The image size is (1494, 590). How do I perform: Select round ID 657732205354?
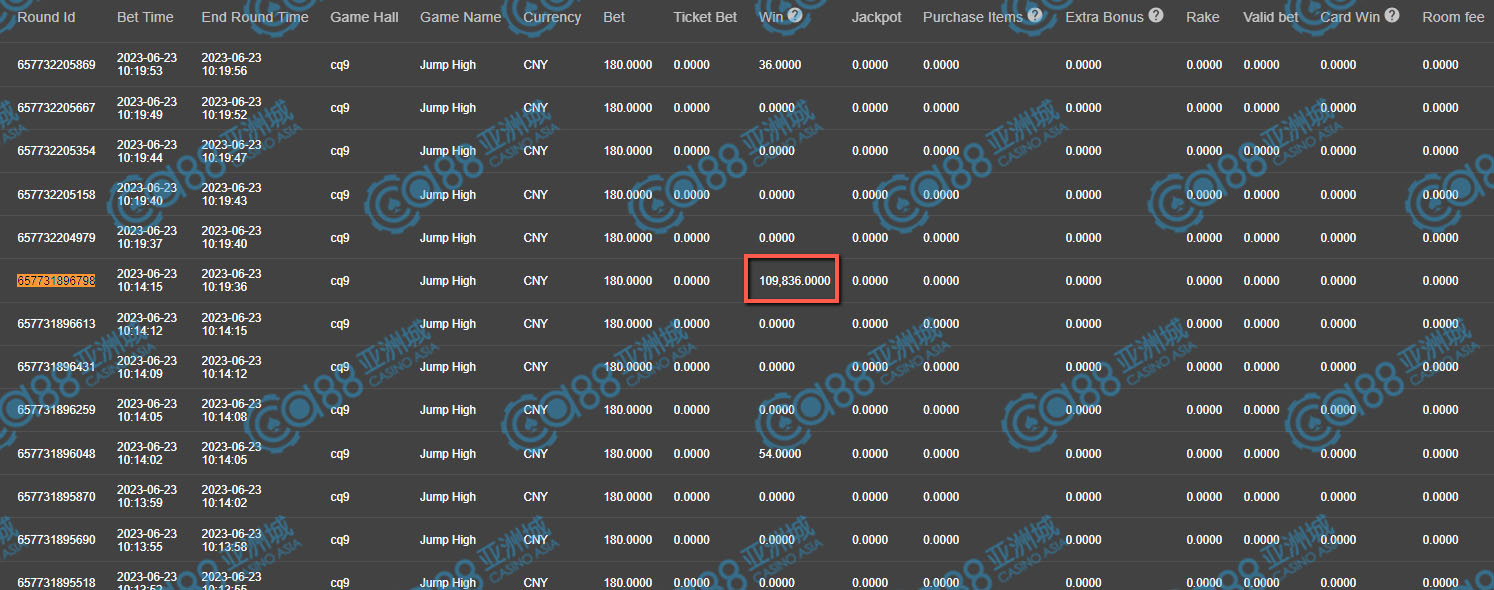click(56, 151)
